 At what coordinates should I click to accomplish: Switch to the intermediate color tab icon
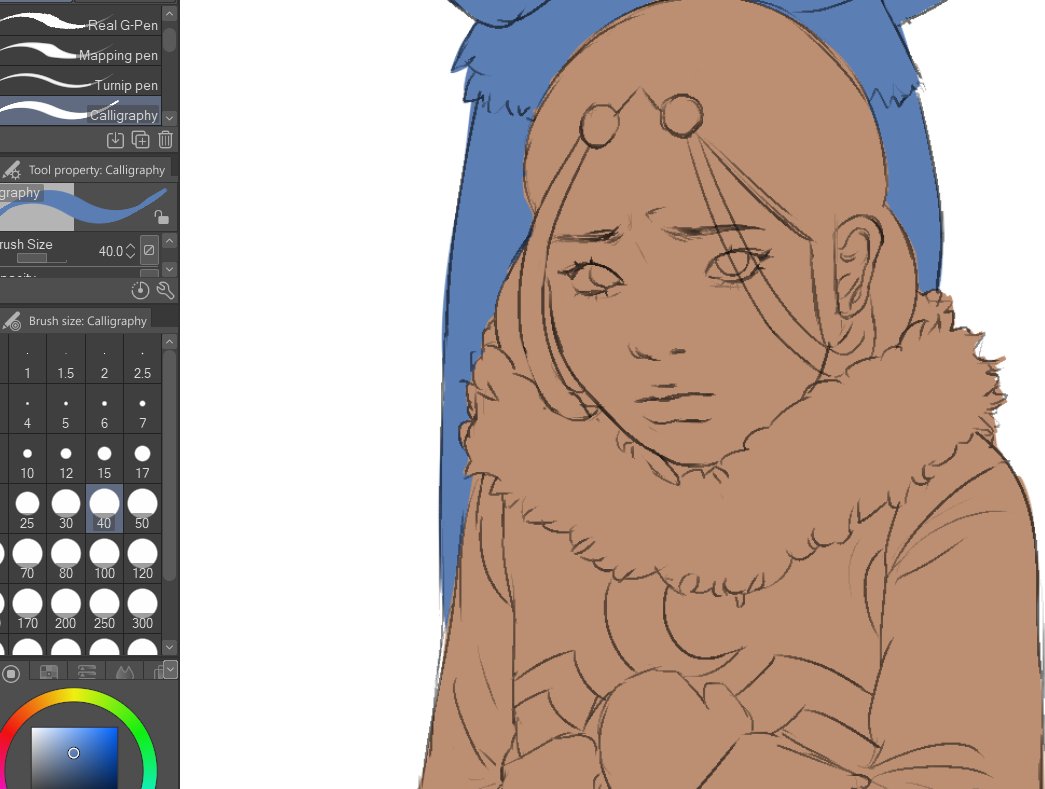tap(125, 673)
